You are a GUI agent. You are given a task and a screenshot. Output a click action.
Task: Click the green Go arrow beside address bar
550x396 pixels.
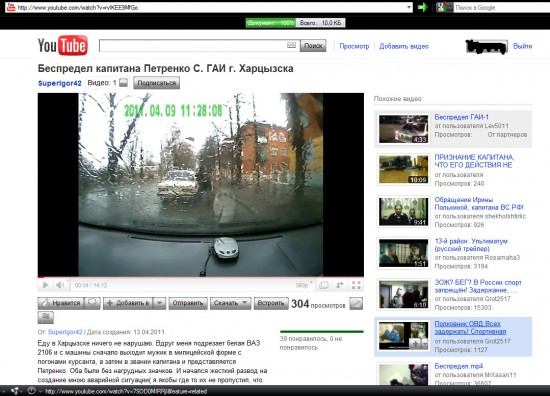tap(423, 7)
